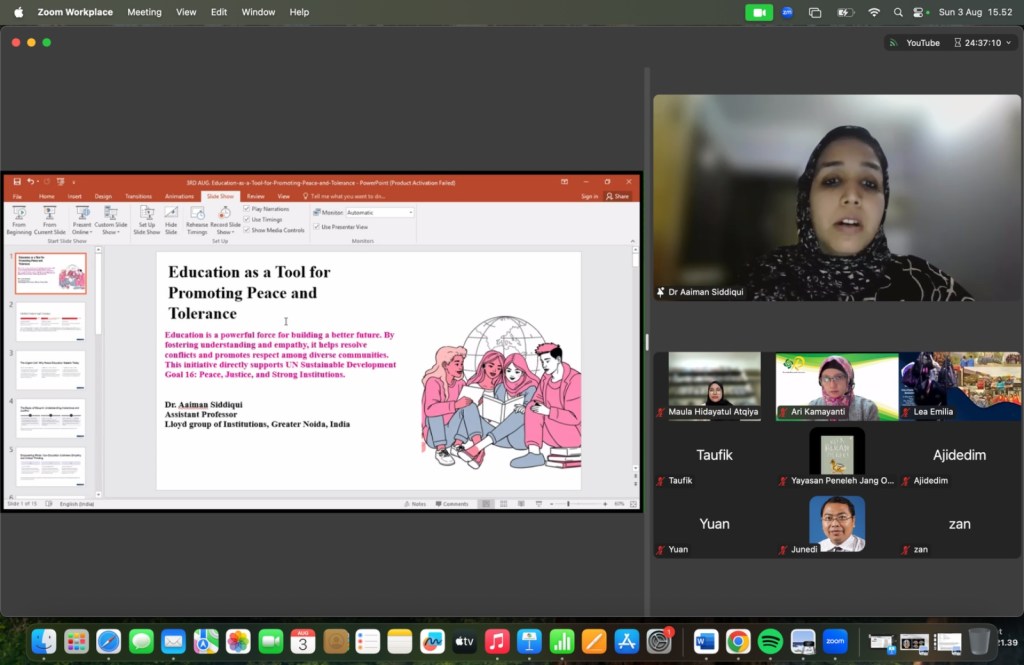The height and width of the screenshot is (665, 1024).
Task: Uncheck the Use Timings checkbox
Action: pos(247,219)
